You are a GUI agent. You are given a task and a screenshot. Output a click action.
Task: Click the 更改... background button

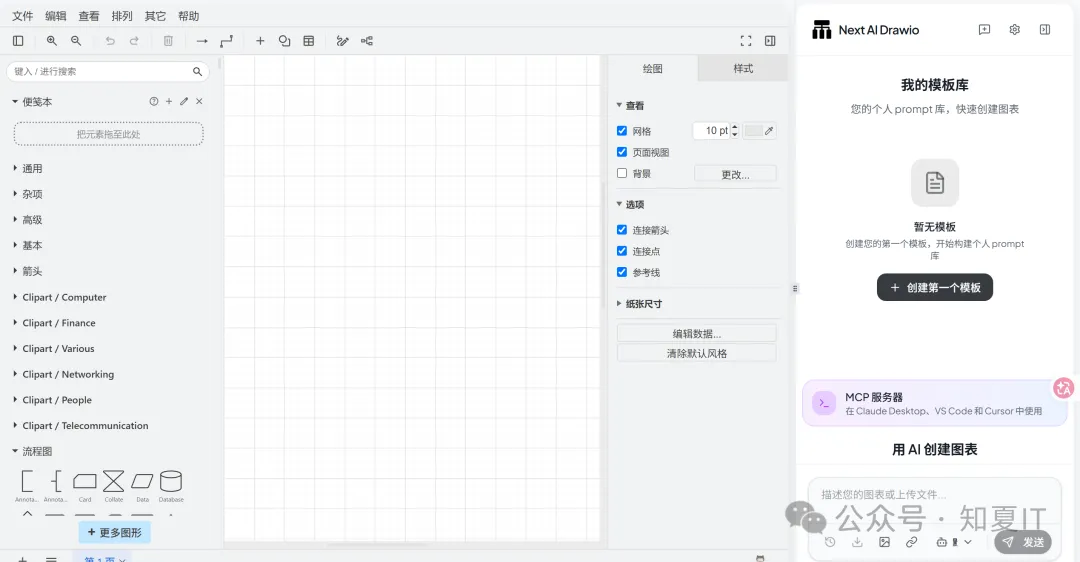735,174
